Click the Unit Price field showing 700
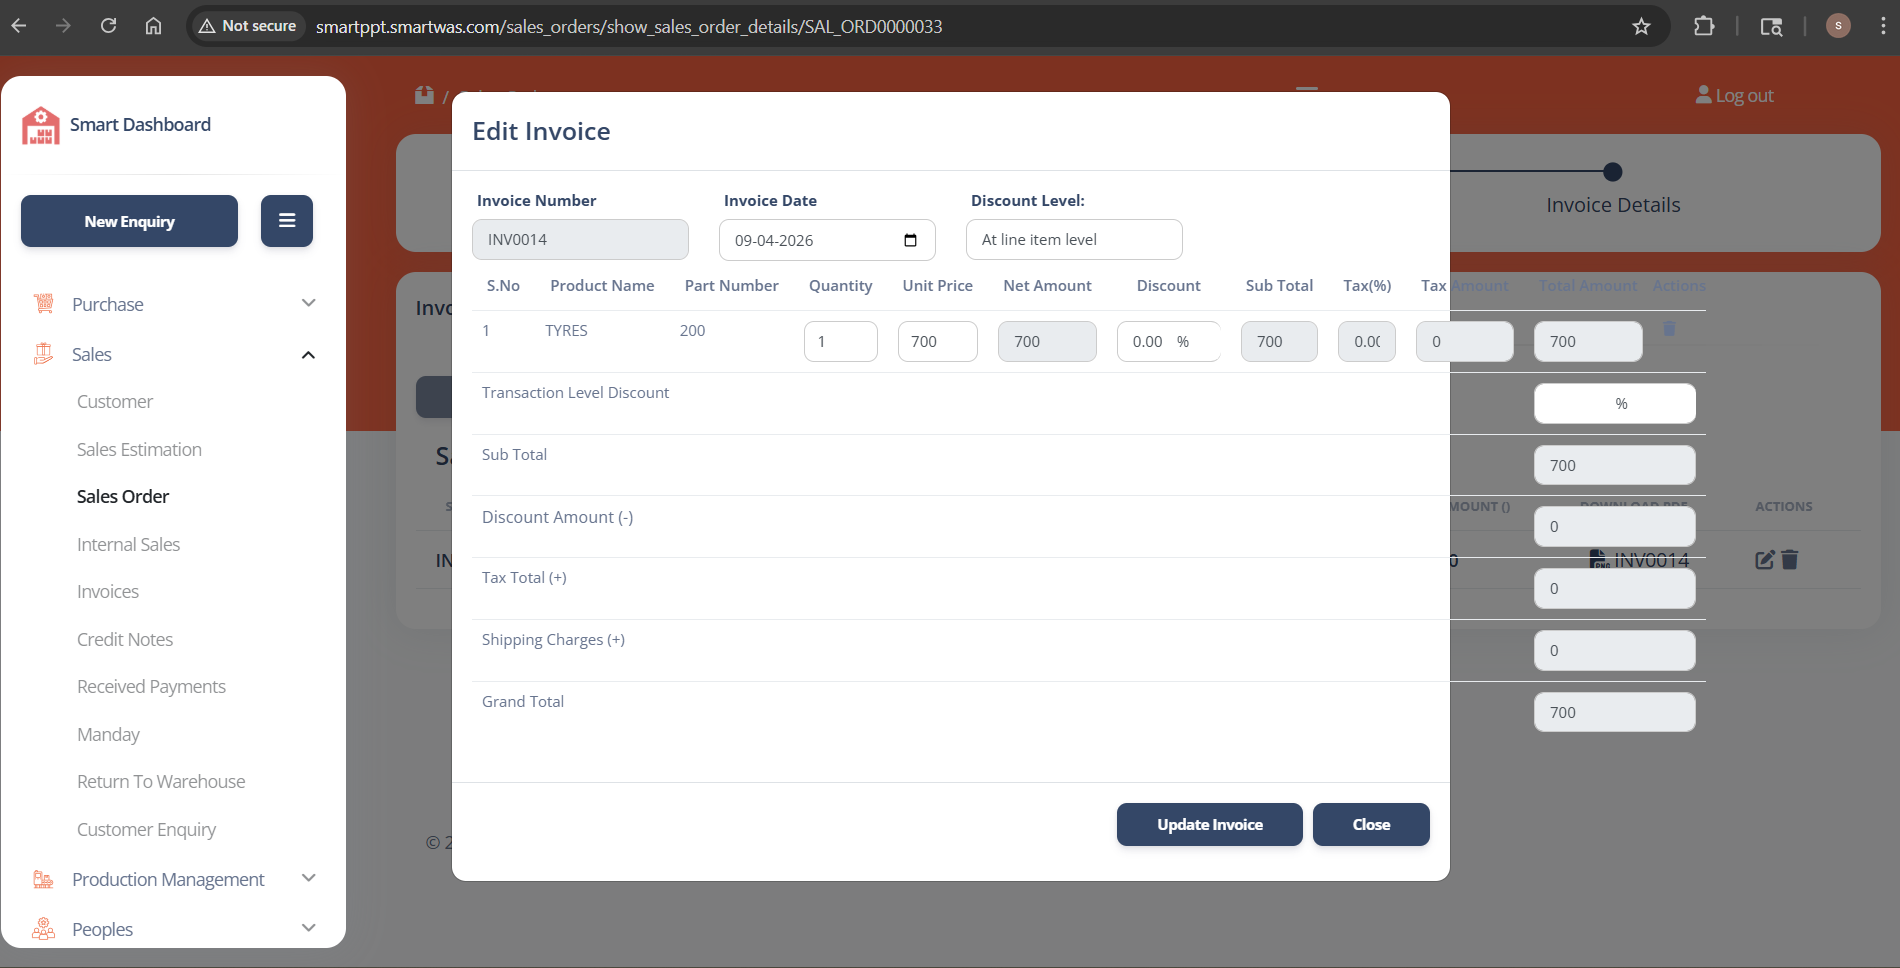Viewport: 1900px width, 968px height. tap(938, 342)
